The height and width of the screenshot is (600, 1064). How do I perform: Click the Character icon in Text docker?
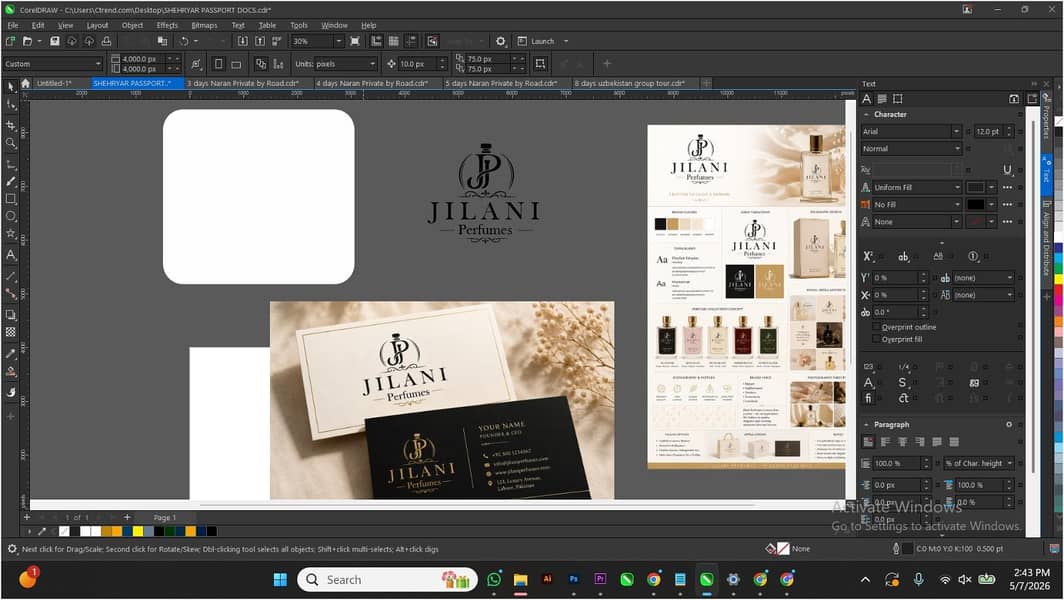pos(867,99)
